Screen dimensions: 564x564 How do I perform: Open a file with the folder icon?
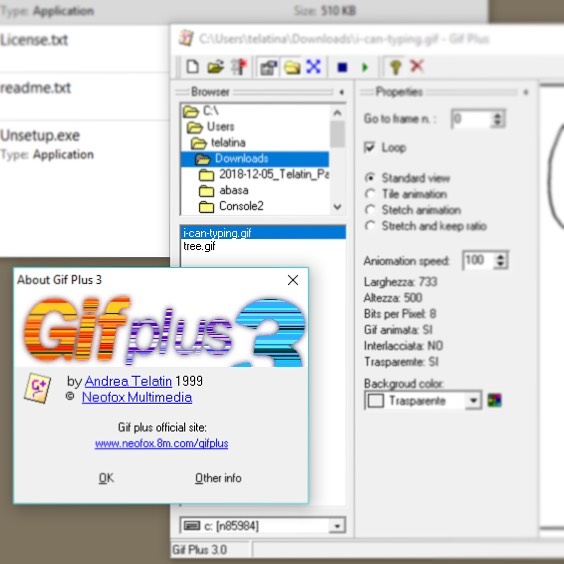click(215, 67)
